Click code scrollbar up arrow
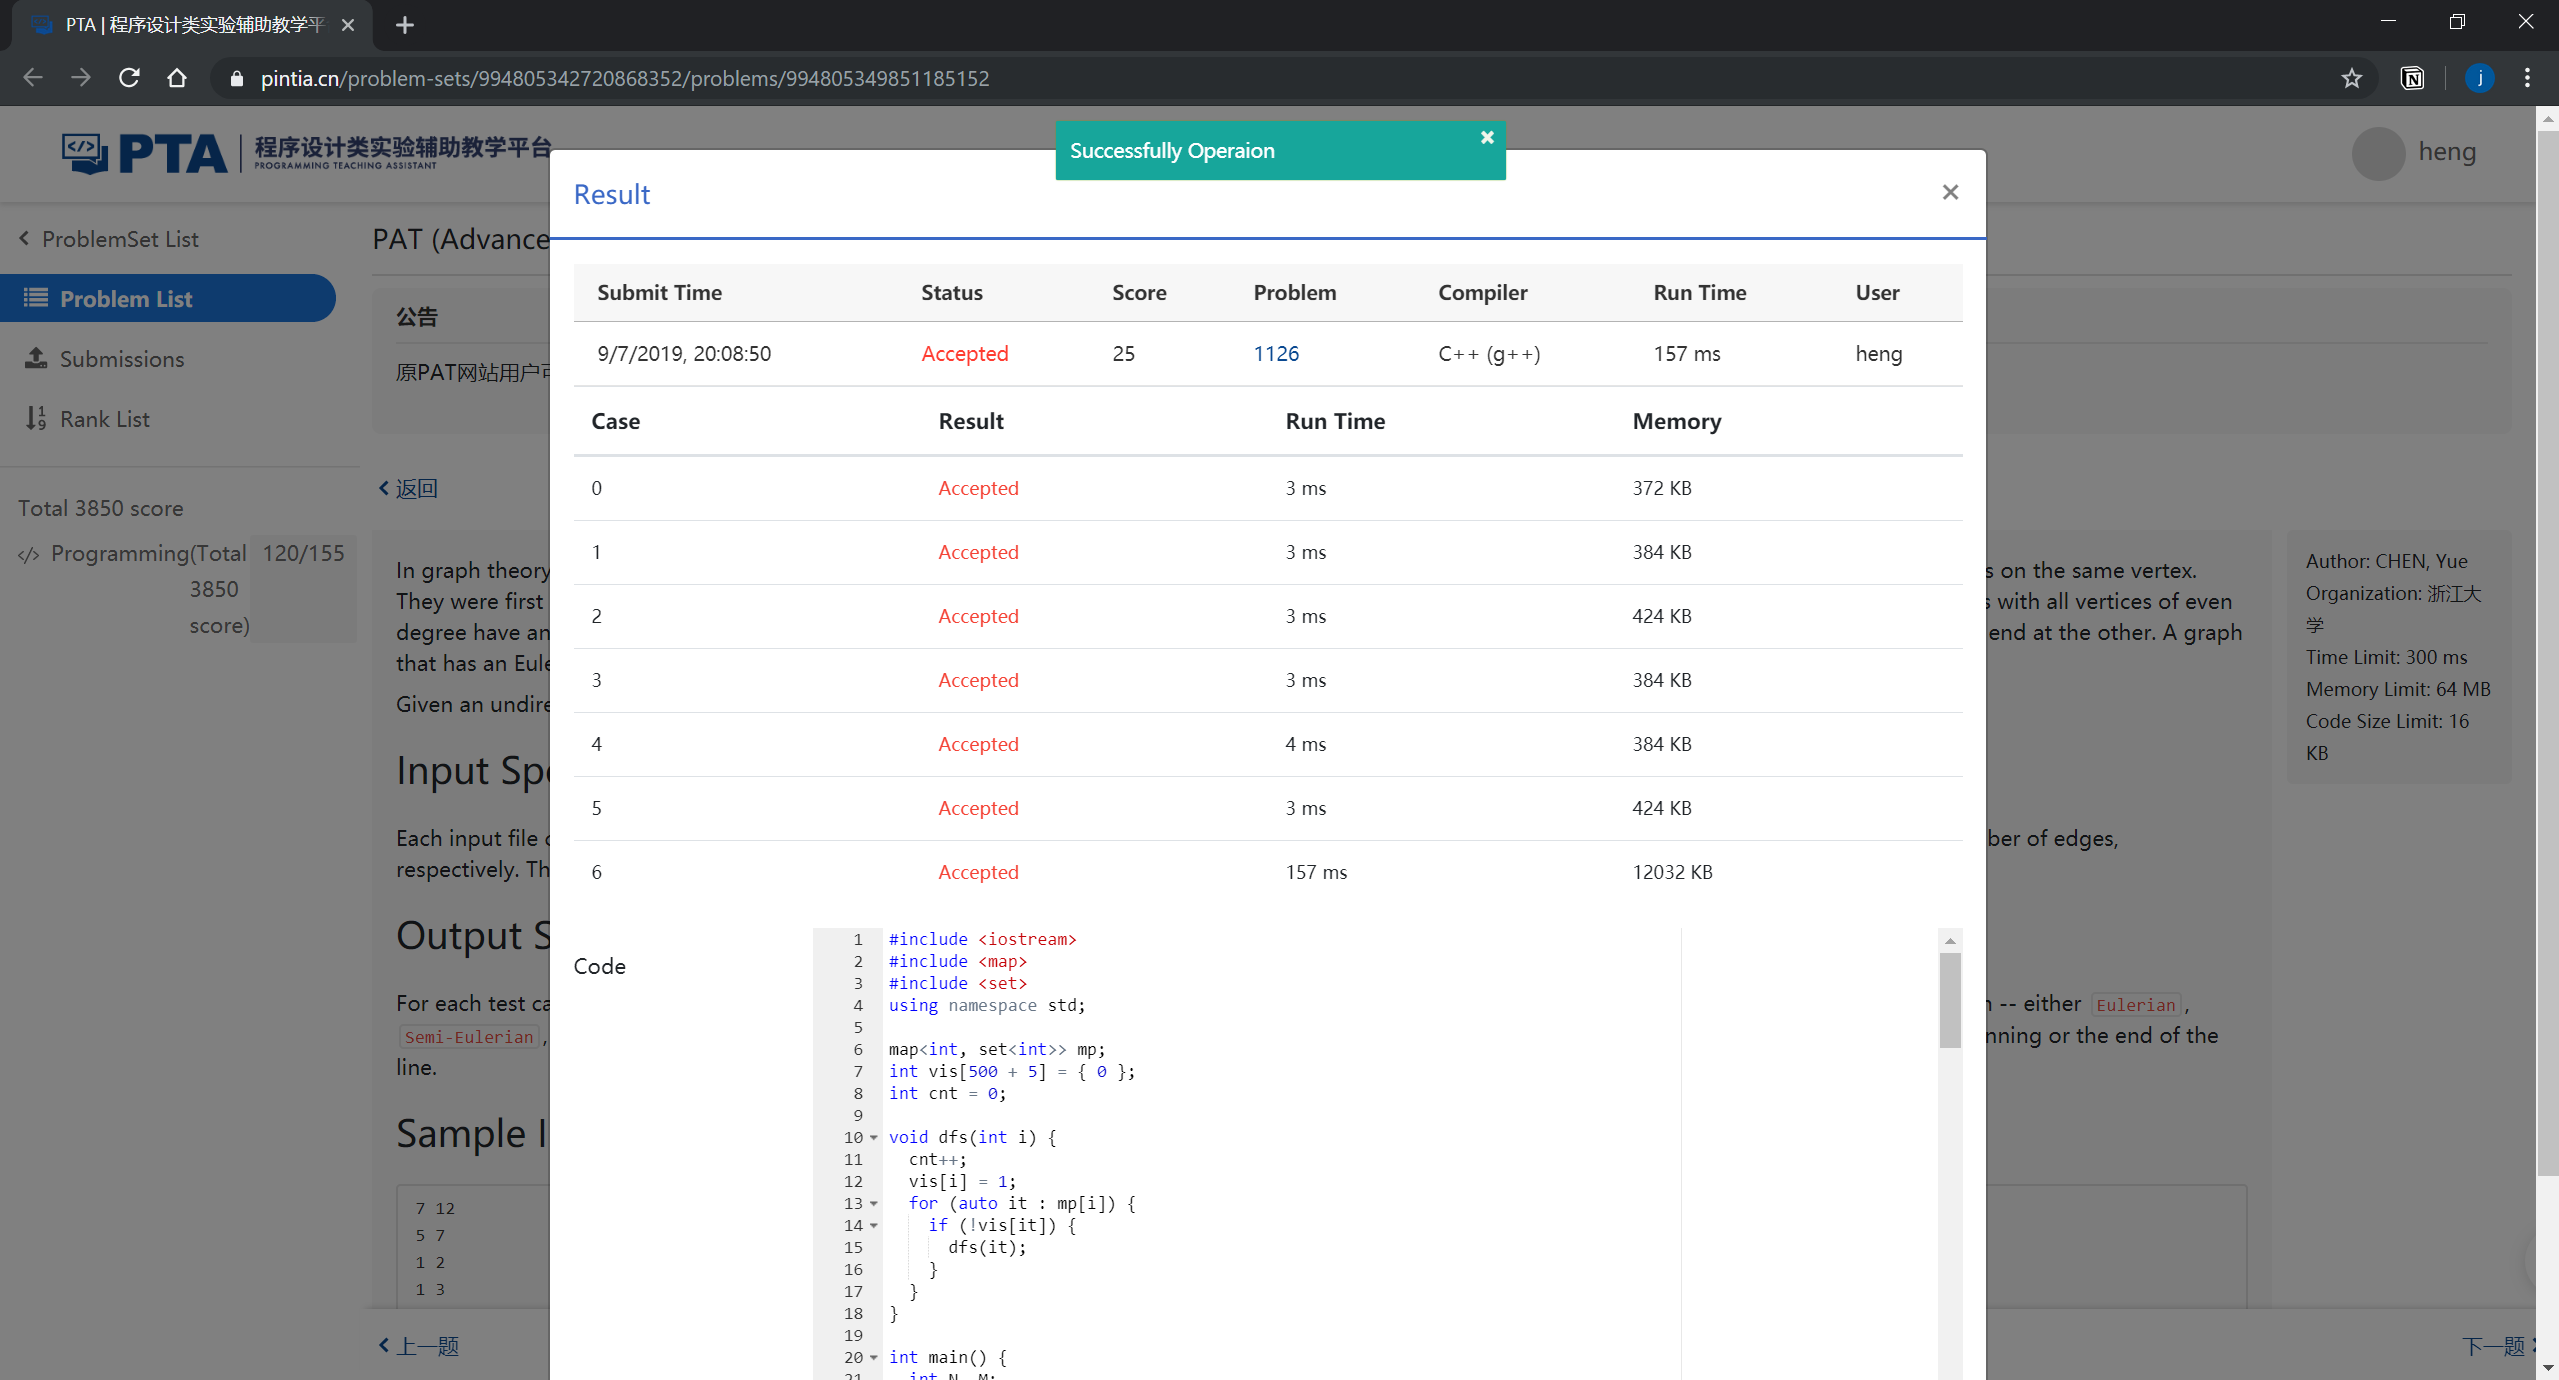 point(1950,940)
